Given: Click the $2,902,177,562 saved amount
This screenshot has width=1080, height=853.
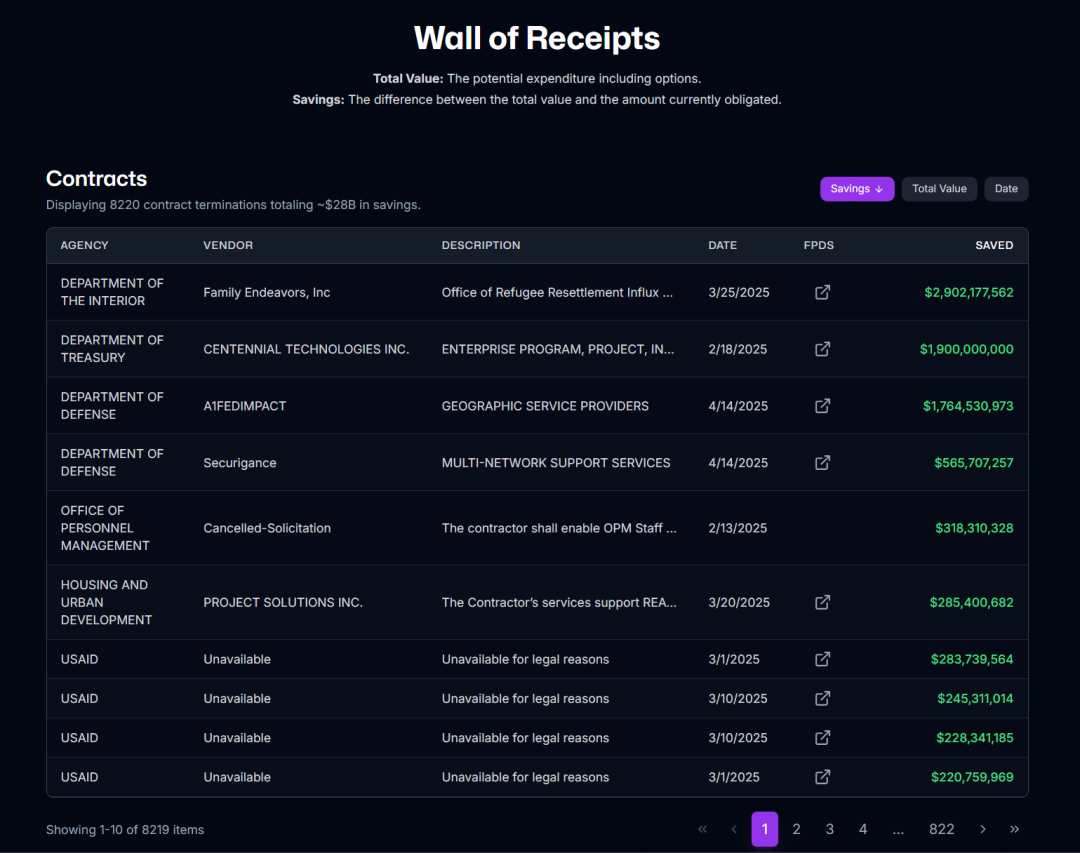Looking at the screenshot, I should pyautogui.click(x=968, y=292).
